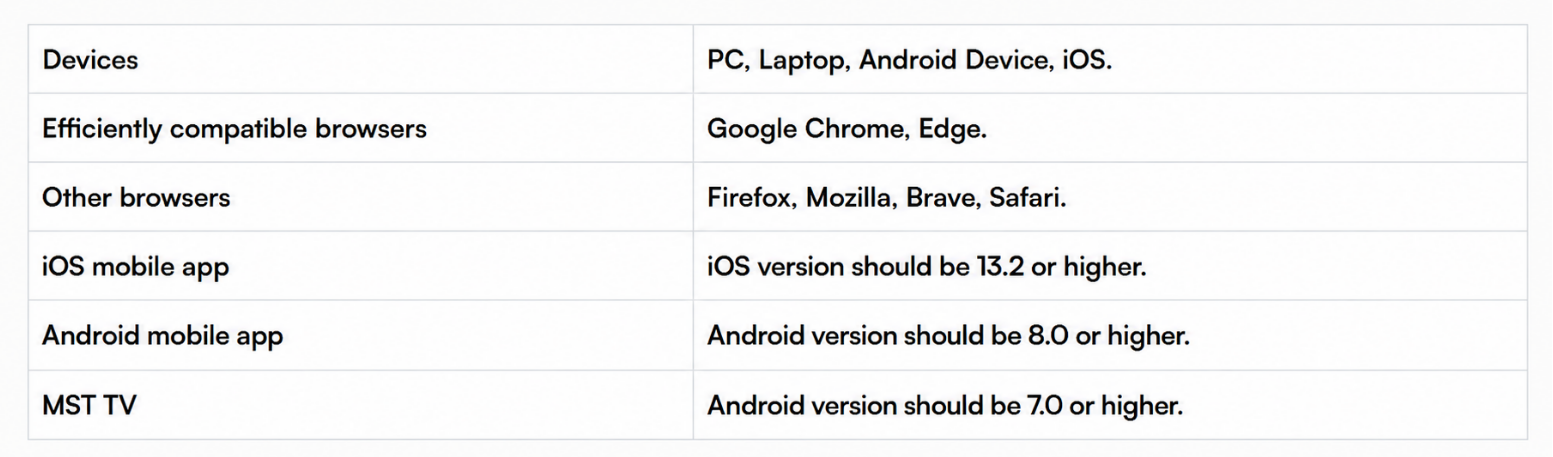Click the 'Other browsers' row label
Viewport: 1553px width, 457px height.
pyautogui.click(x=136, y=198)
